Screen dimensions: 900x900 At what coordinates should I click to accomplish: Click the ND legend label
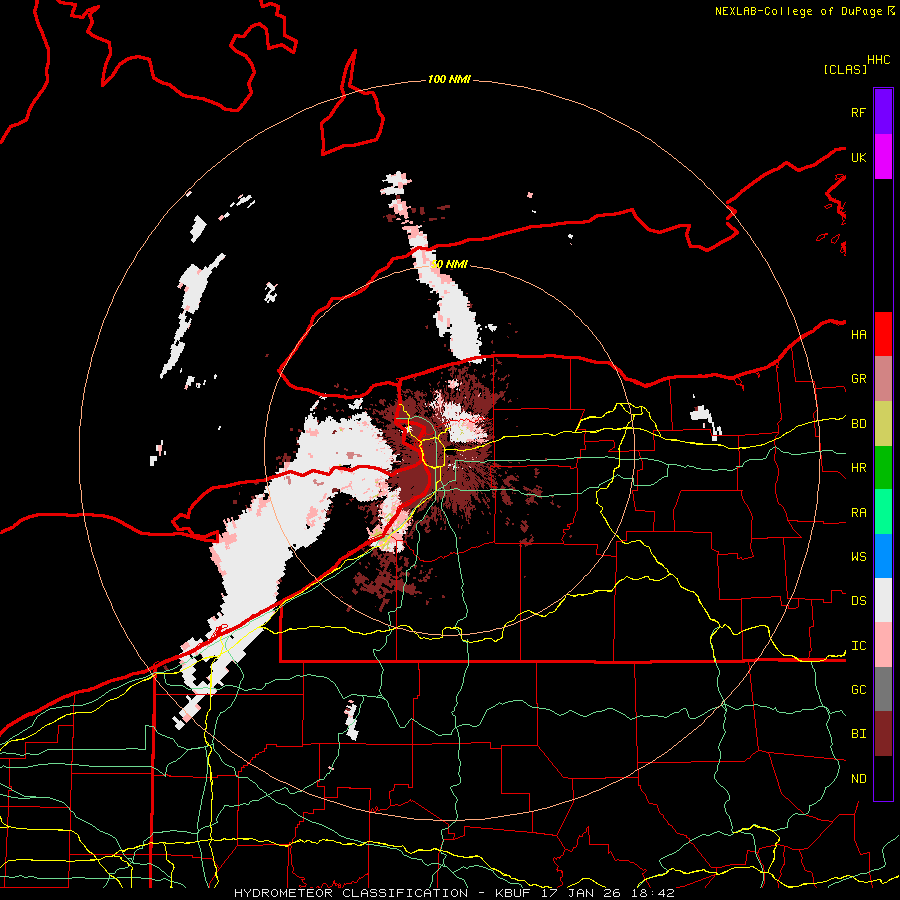point(859,779)
